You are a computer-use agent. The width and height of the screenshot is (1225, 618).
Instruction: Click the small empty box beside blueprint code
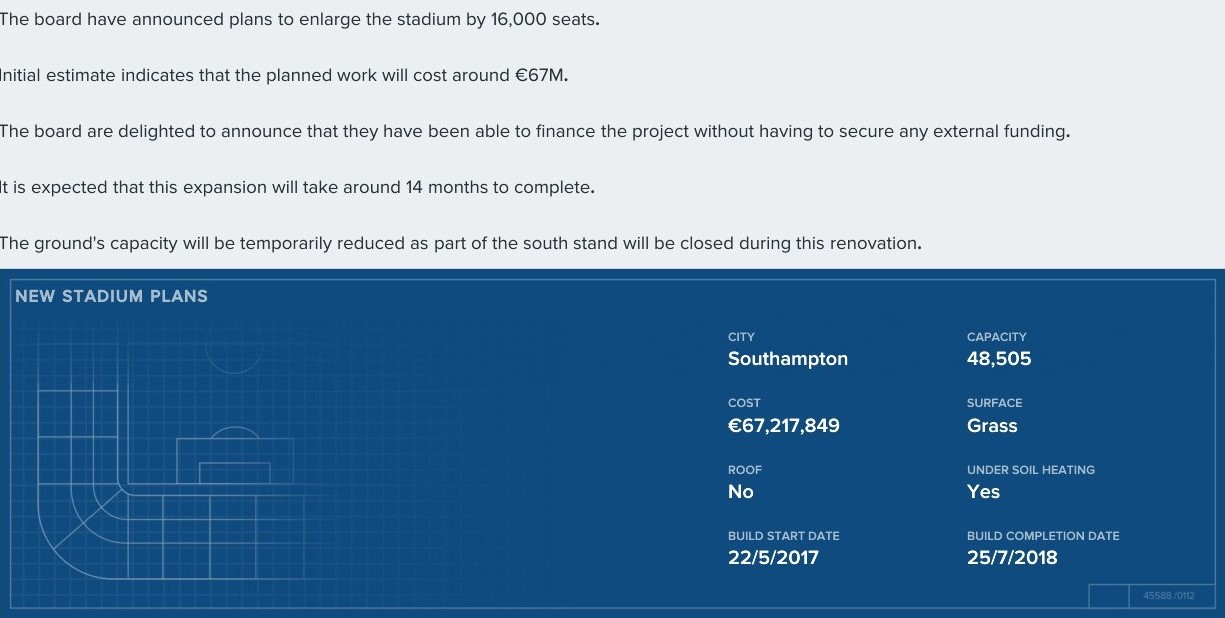point(1109,596)
